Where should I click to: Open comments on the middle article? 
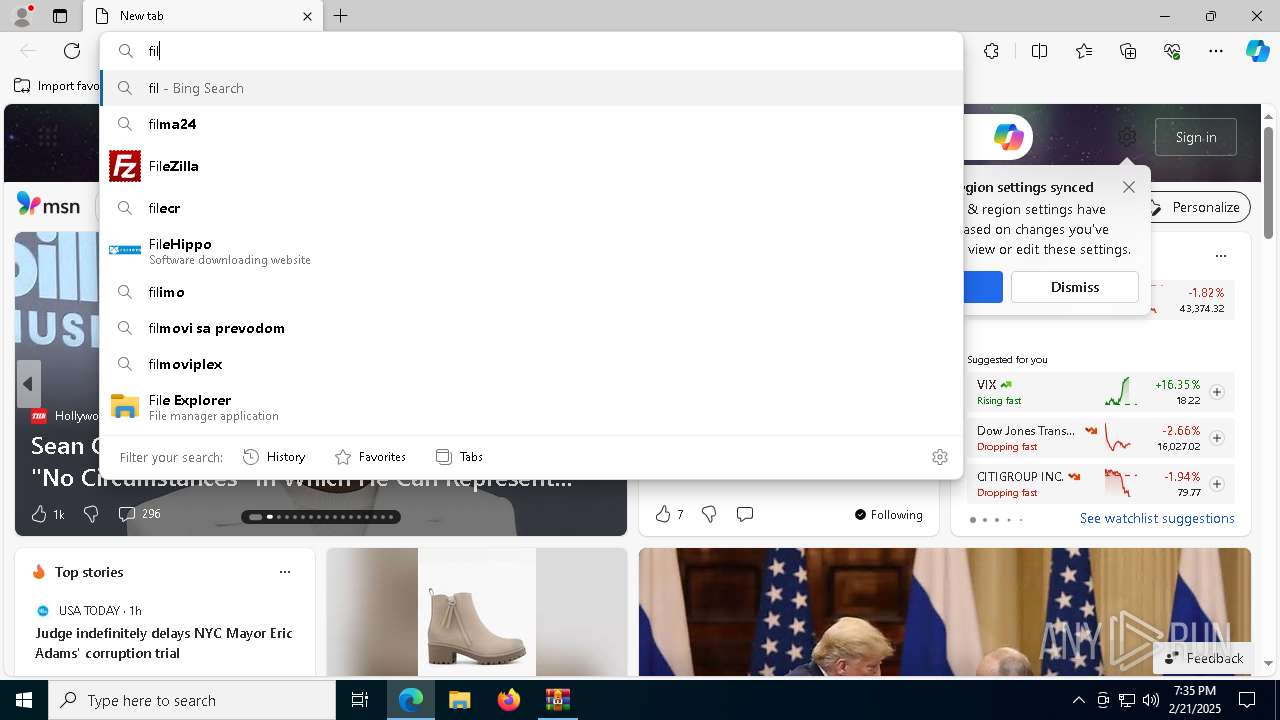pyautogui.click(x=744, y=514)
